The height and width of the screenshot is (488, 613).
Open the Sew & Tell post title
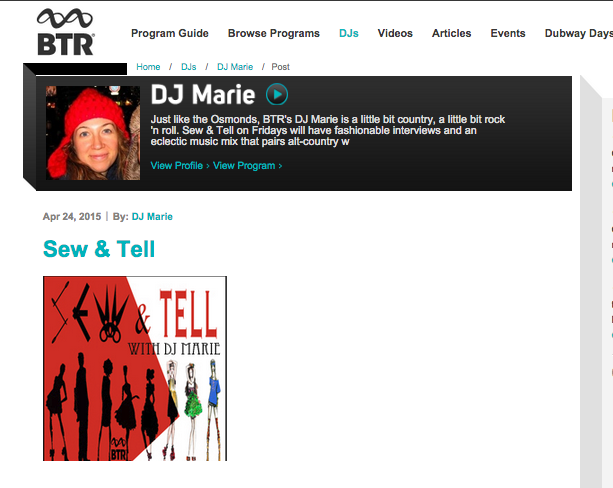point(99,249)
